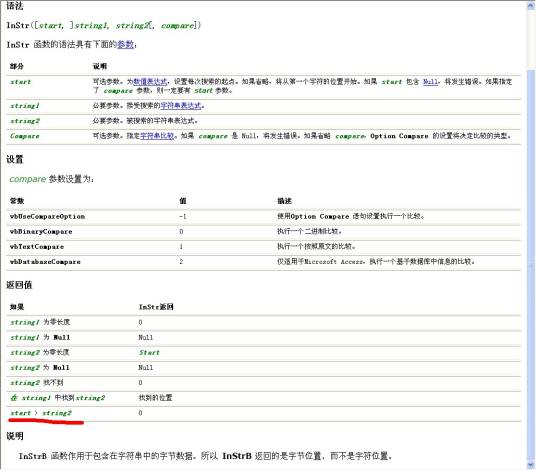Click the red-underlined start > string2 entry
The image size is (536, 470).
[x=41, y=413]
